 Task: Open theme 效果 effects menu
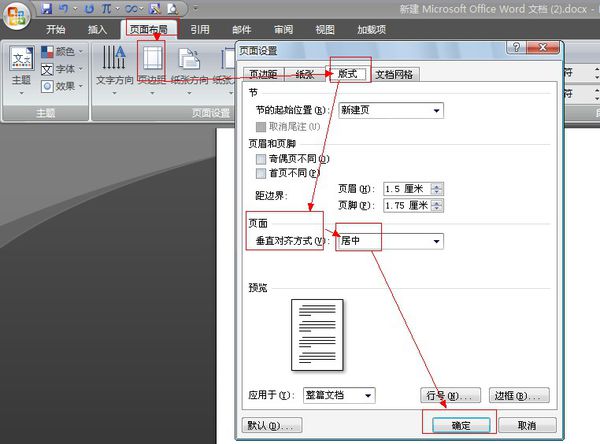(x=62, y=86)
